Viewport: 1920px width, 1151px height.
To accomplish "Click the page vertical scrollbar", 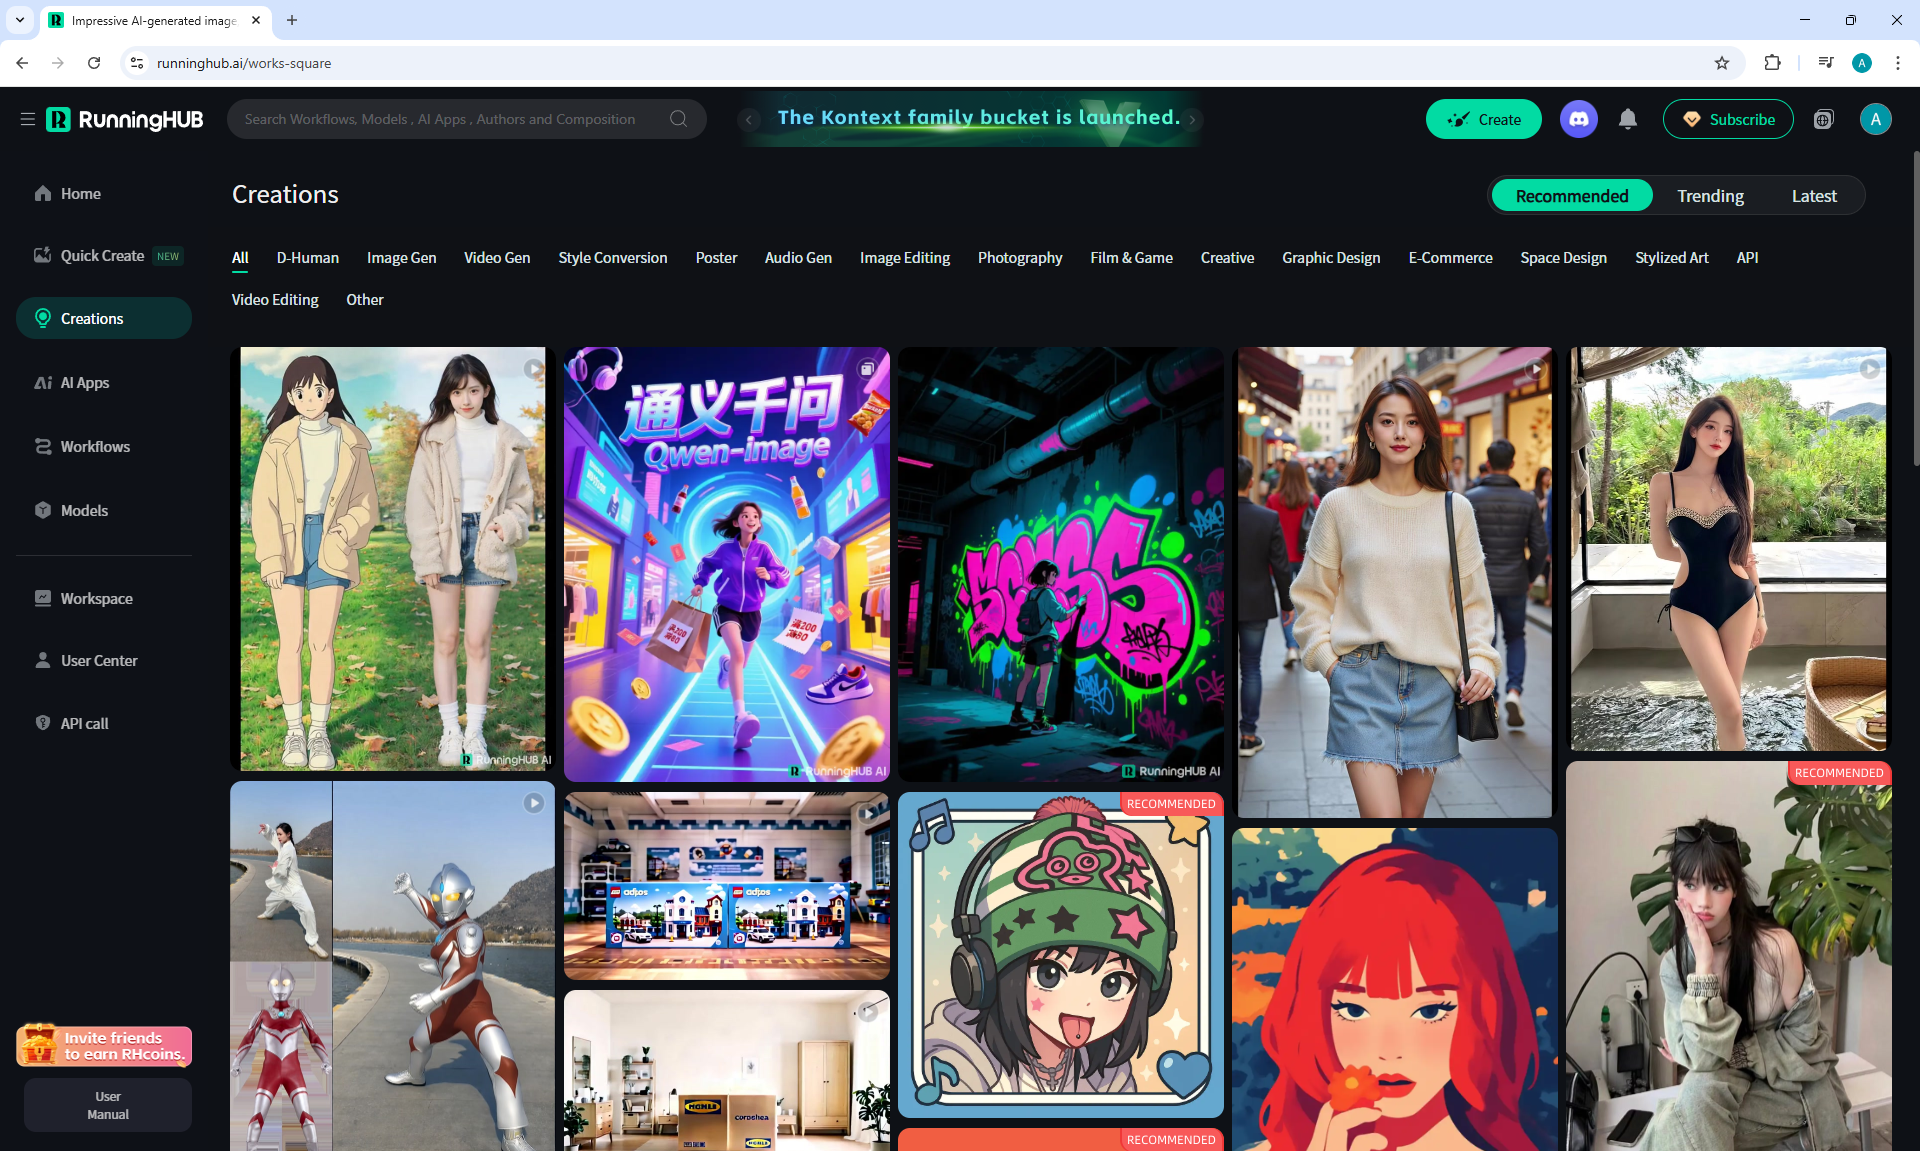I will (x=1915, y=300).
